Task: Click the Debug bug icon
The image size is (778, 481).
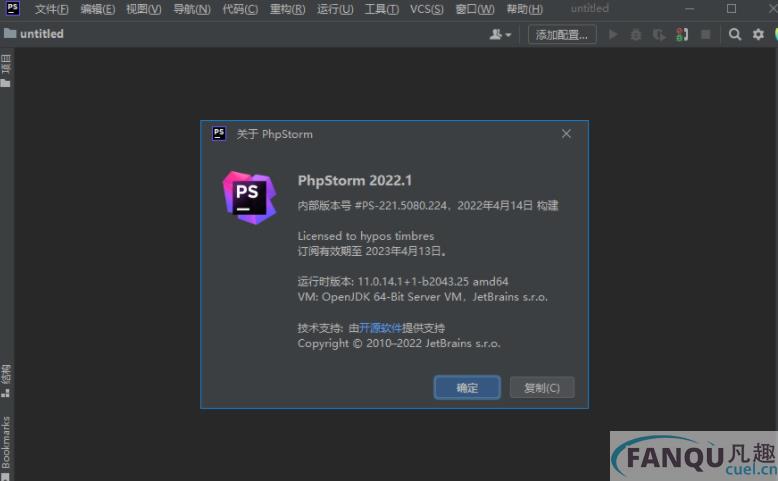Action: 636,34
